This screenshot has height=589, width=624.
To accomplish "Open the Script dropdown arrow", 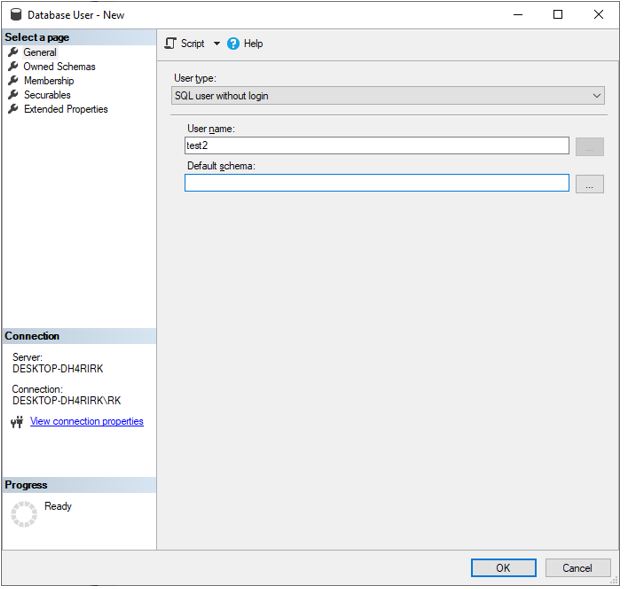I will (x=216, y=44).
